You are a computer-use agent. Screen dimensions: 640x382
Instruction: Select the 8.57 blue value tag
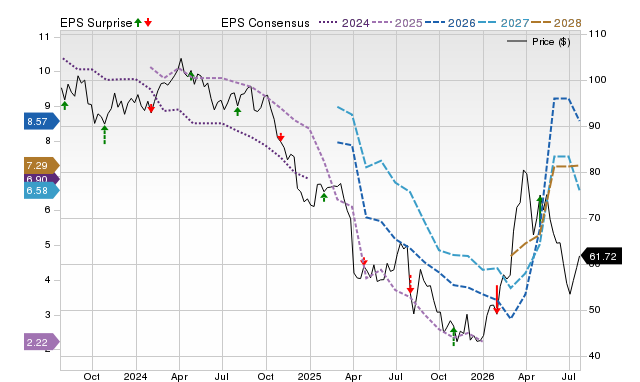coord(42,122)
